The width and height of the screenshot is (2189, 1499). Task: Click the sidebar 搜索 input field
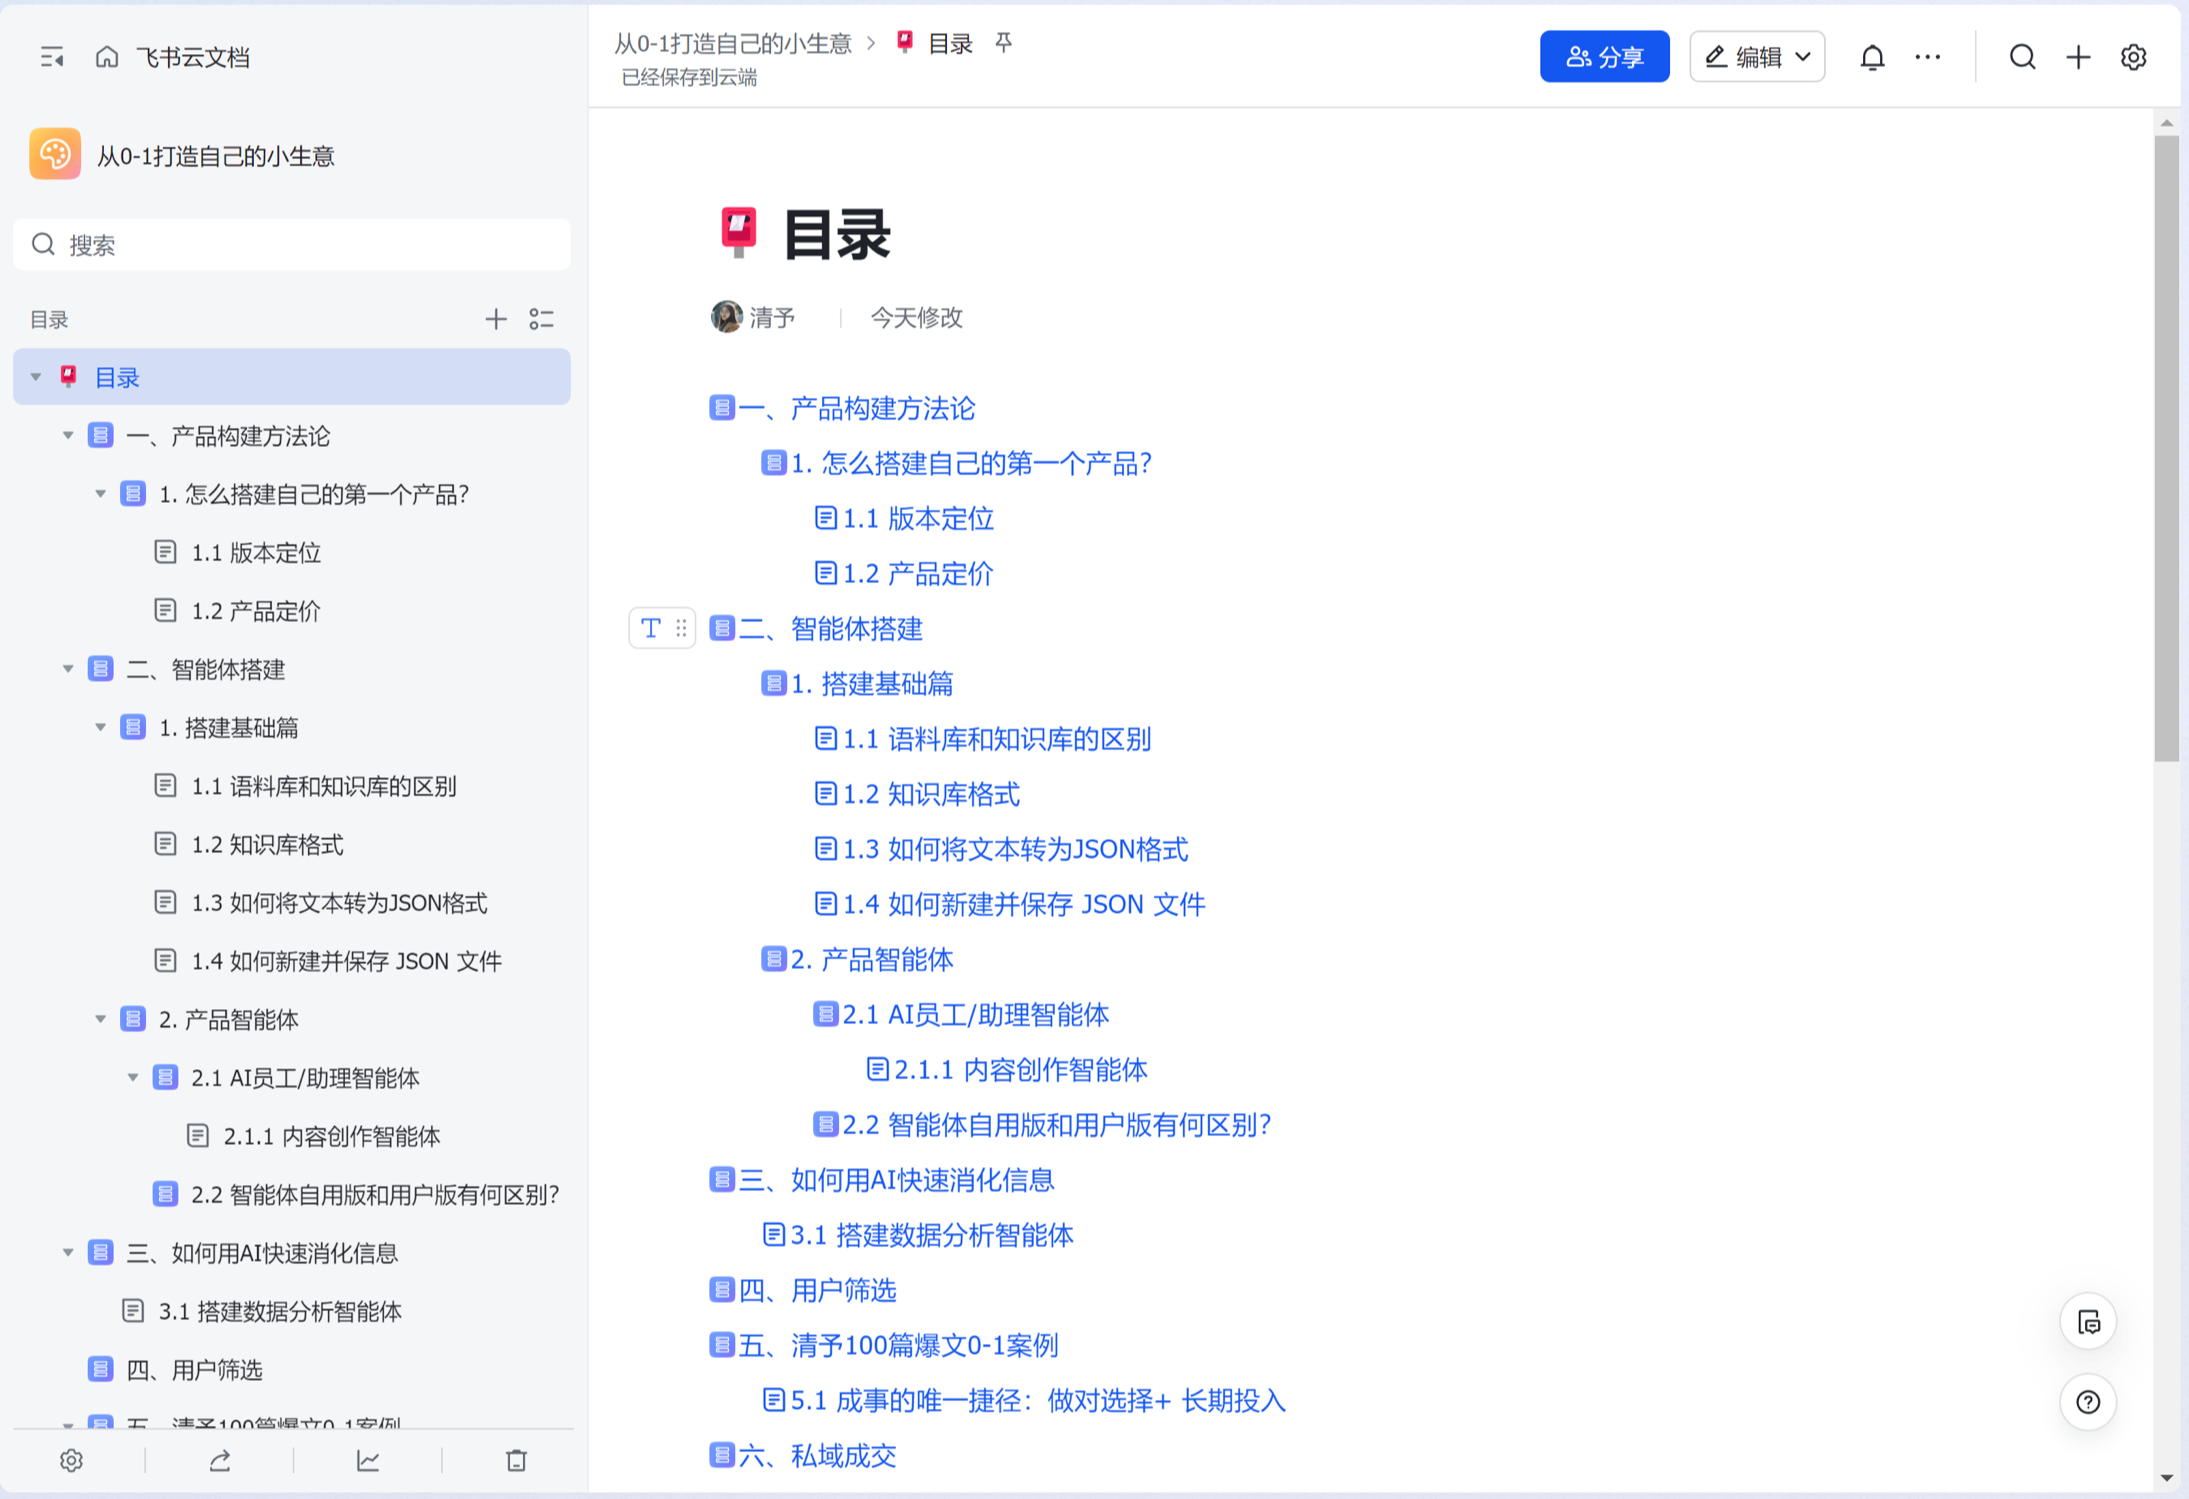[x=292, y=245]
